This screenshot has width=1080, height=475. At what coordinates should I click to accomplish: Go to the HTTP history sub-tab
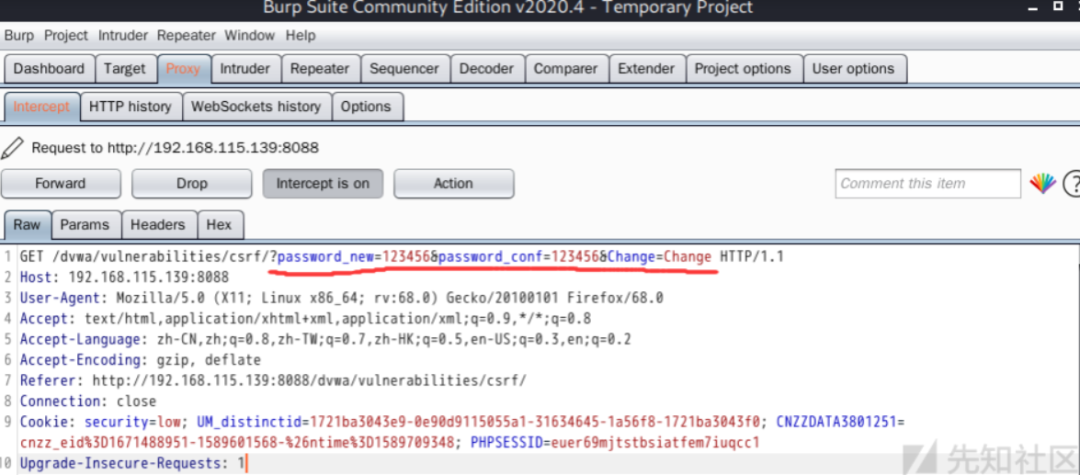point(130,106)
